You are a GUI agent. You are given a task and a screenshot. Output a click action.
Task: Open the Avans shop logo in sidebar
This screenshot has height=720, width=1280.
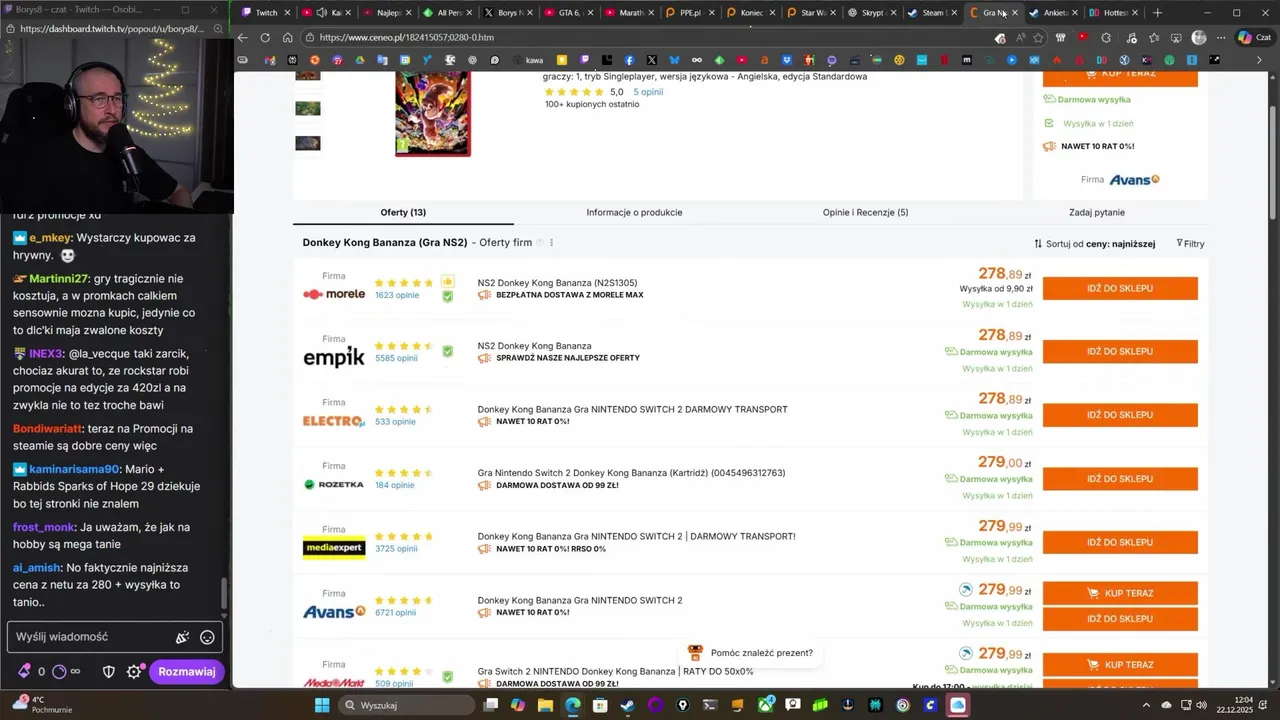click(1134, 180)
